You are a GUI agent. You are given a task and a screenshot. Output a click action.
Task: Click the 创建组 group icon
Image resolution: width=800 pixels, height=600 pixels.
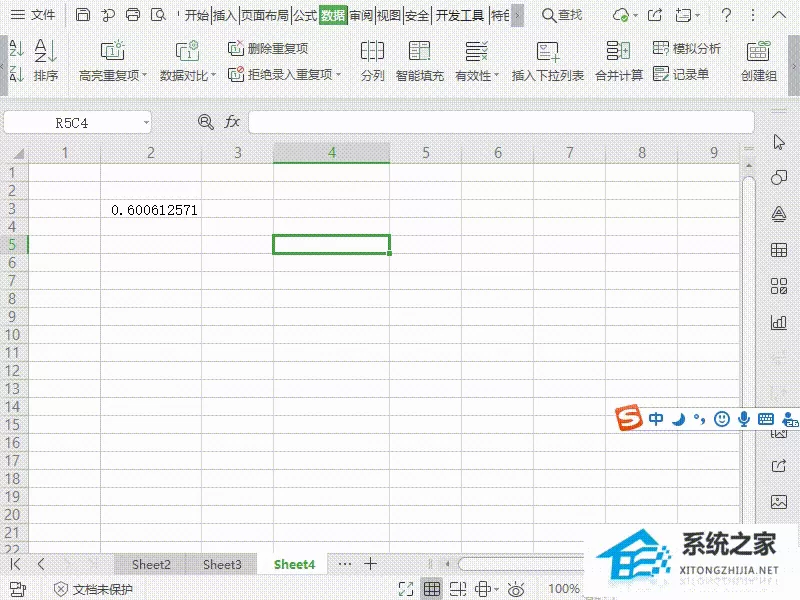tap(759, 51)
